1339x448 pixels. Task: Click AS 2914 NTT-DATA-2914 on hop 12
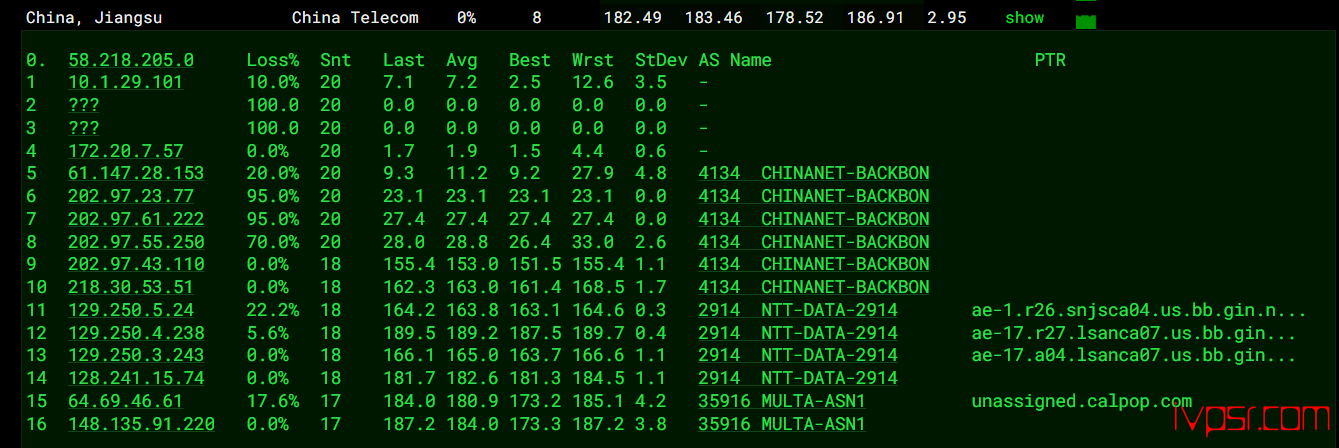coord(798,333)
